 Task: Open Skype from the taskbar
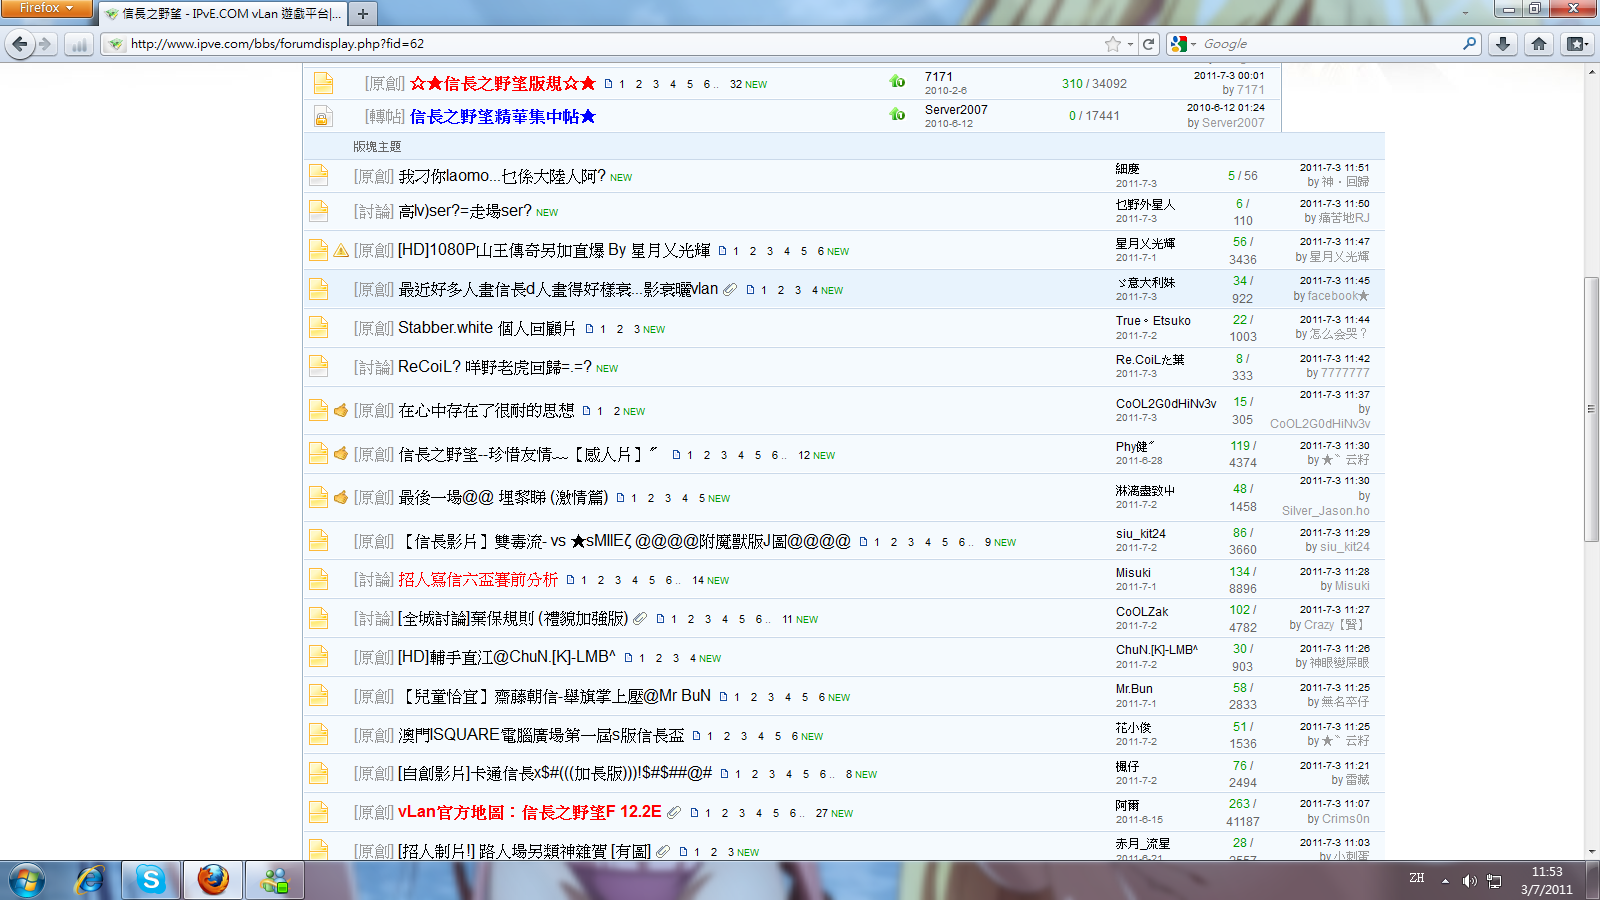point(151,880)
